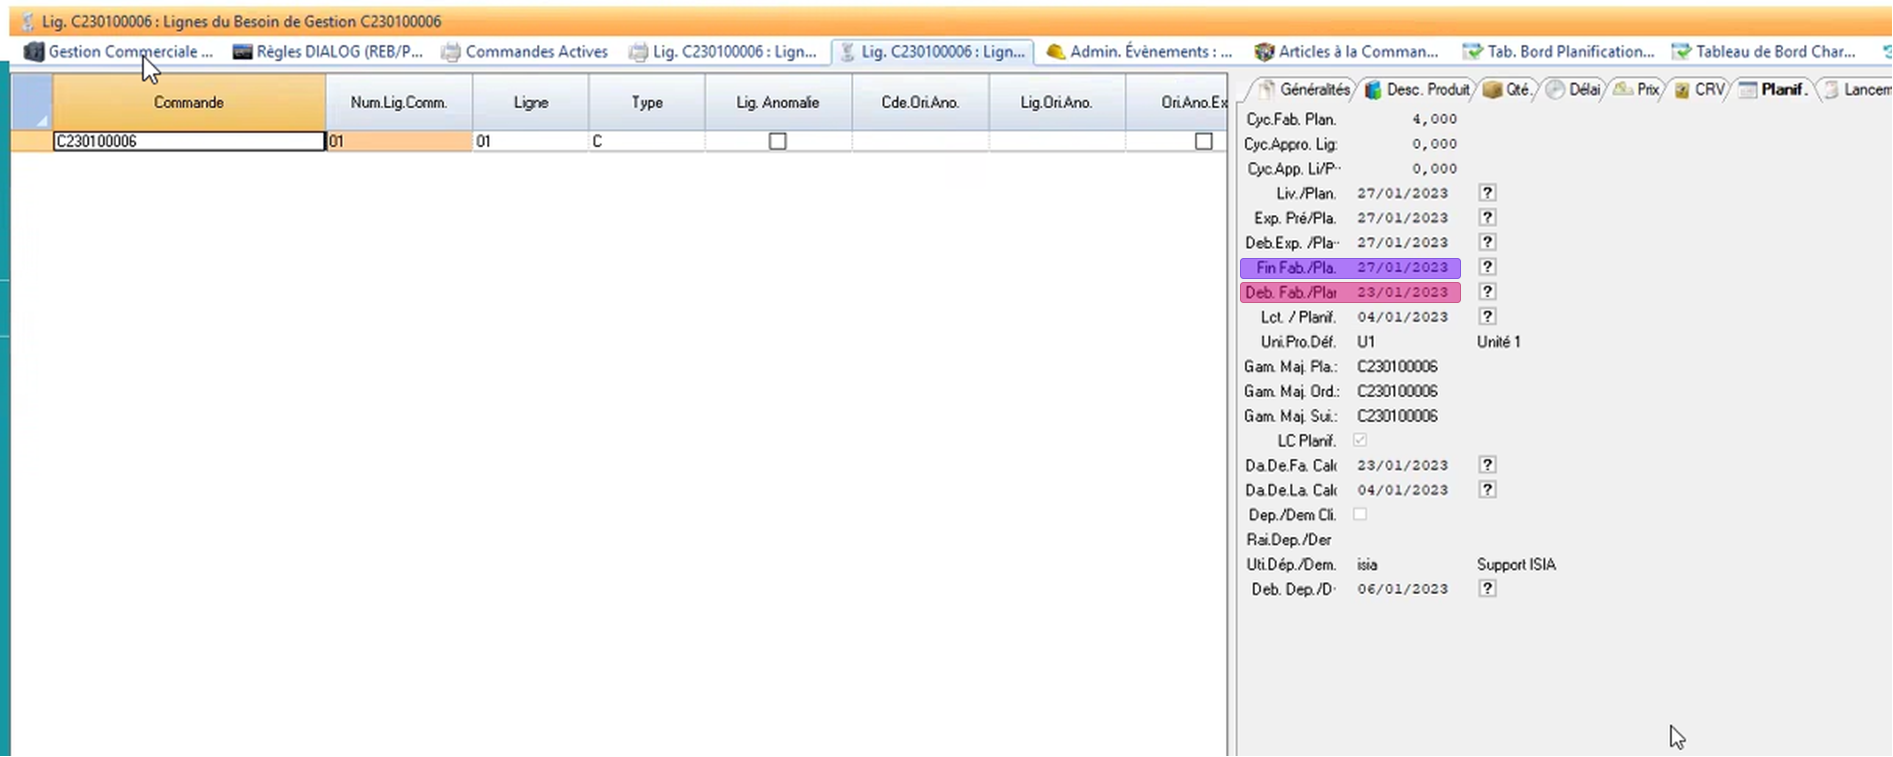Toggle the Lig. Anomalie checkbox in row
The height and width of the screenshot is (757, 1893).
[x=777, y=142]
